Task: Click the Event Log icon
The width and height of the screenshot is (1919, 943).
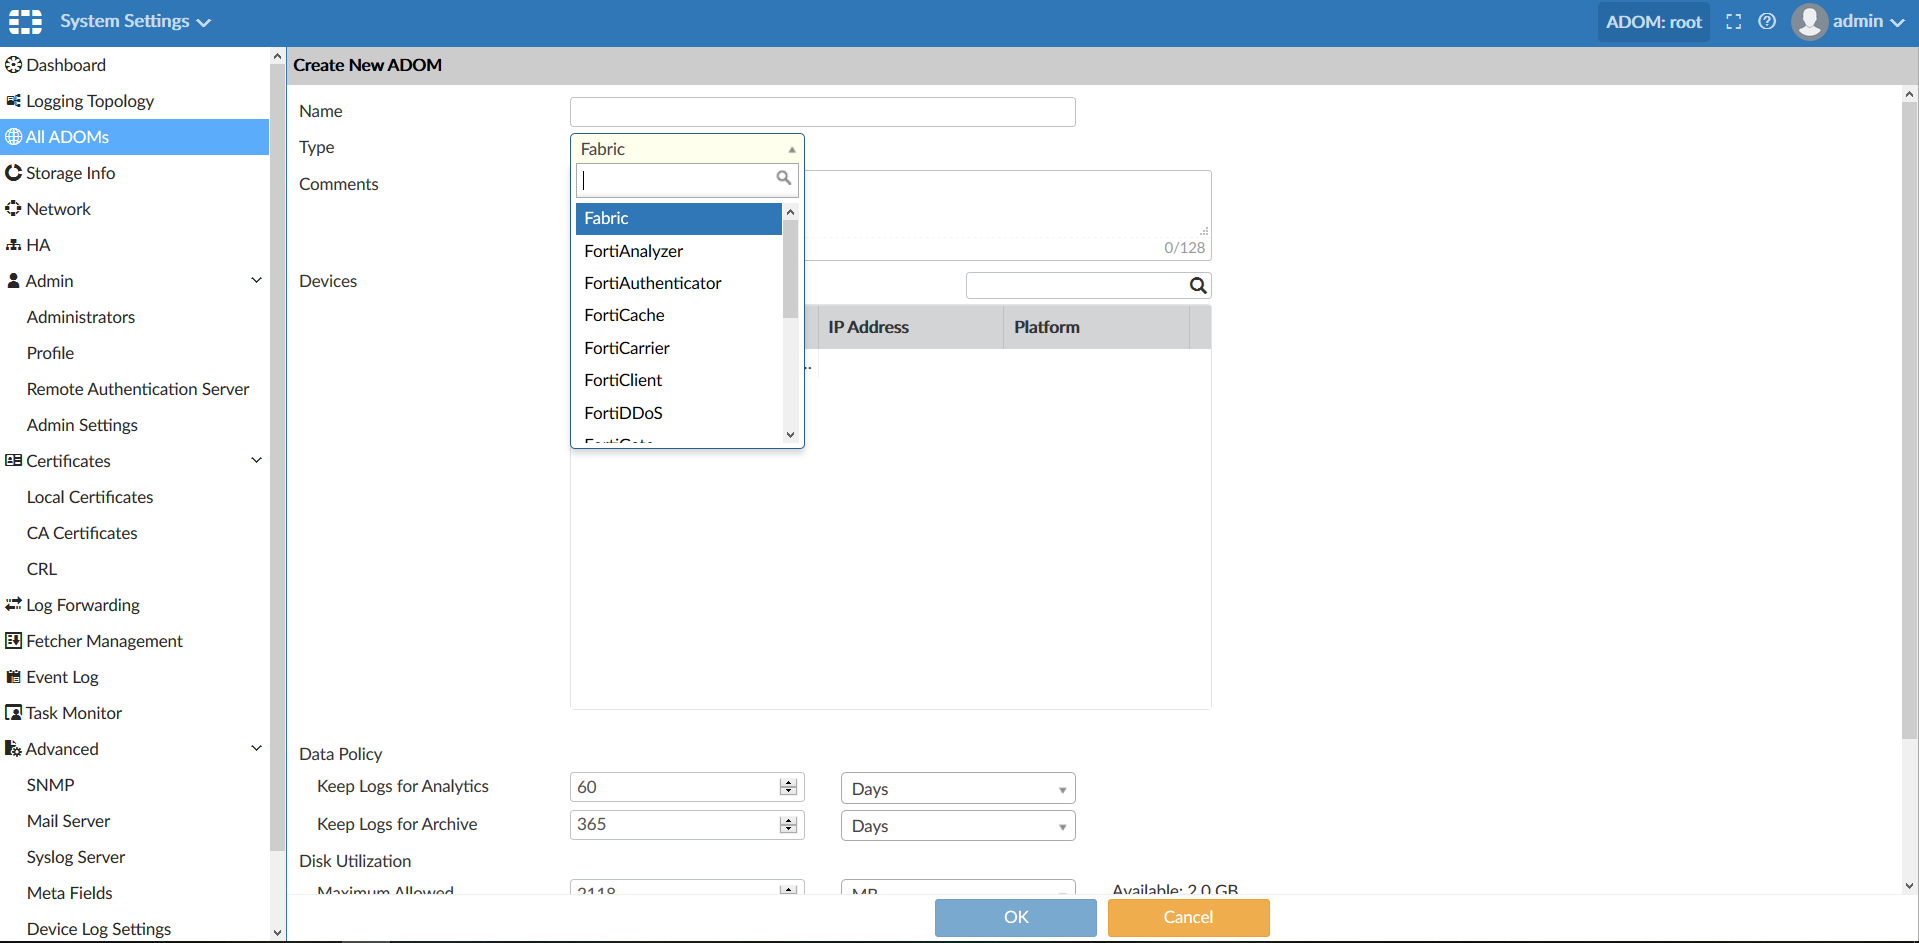Action: tap(13, 677)
